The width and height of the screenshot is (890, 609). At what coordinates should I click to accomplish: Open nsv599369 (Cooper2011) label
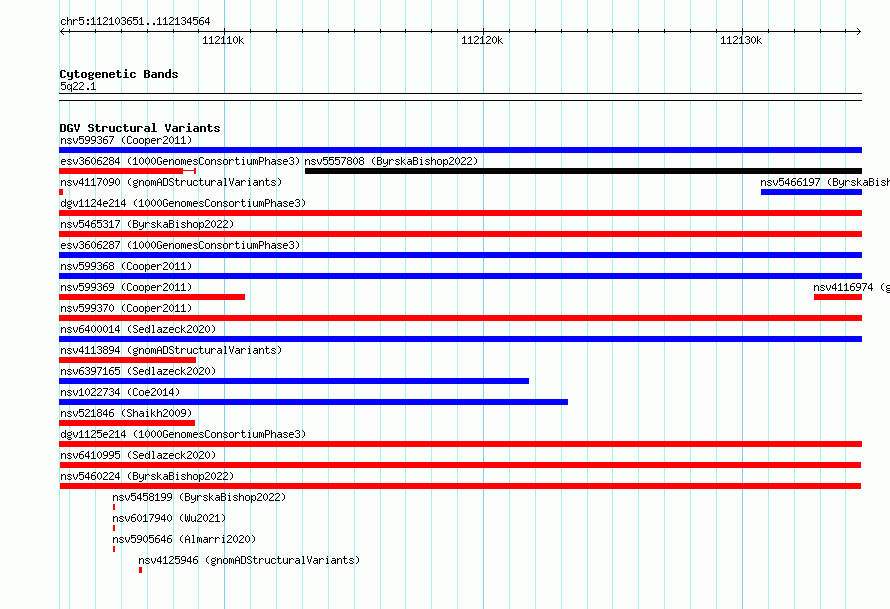[x=126, y=287]
